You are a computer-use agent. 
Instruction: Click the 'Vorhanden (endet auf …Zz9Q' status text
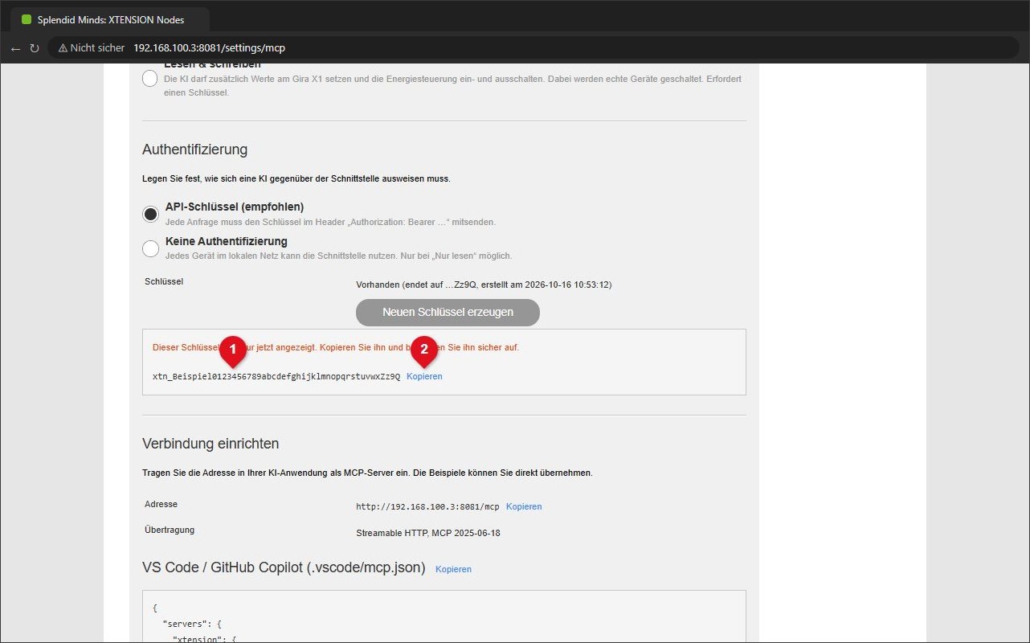[484, 284]
